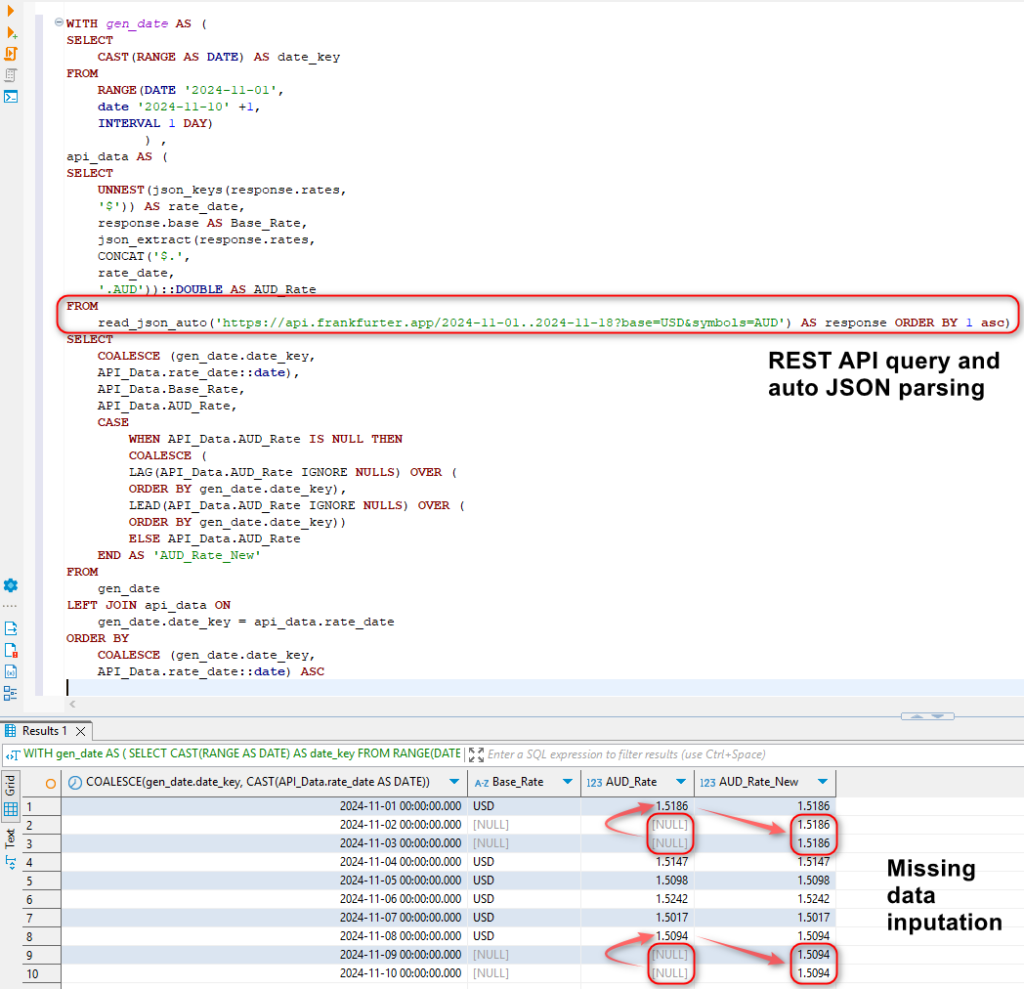Execute the SQL statement with orange play icon
The image size is (1024, 989).
point(11,12)
